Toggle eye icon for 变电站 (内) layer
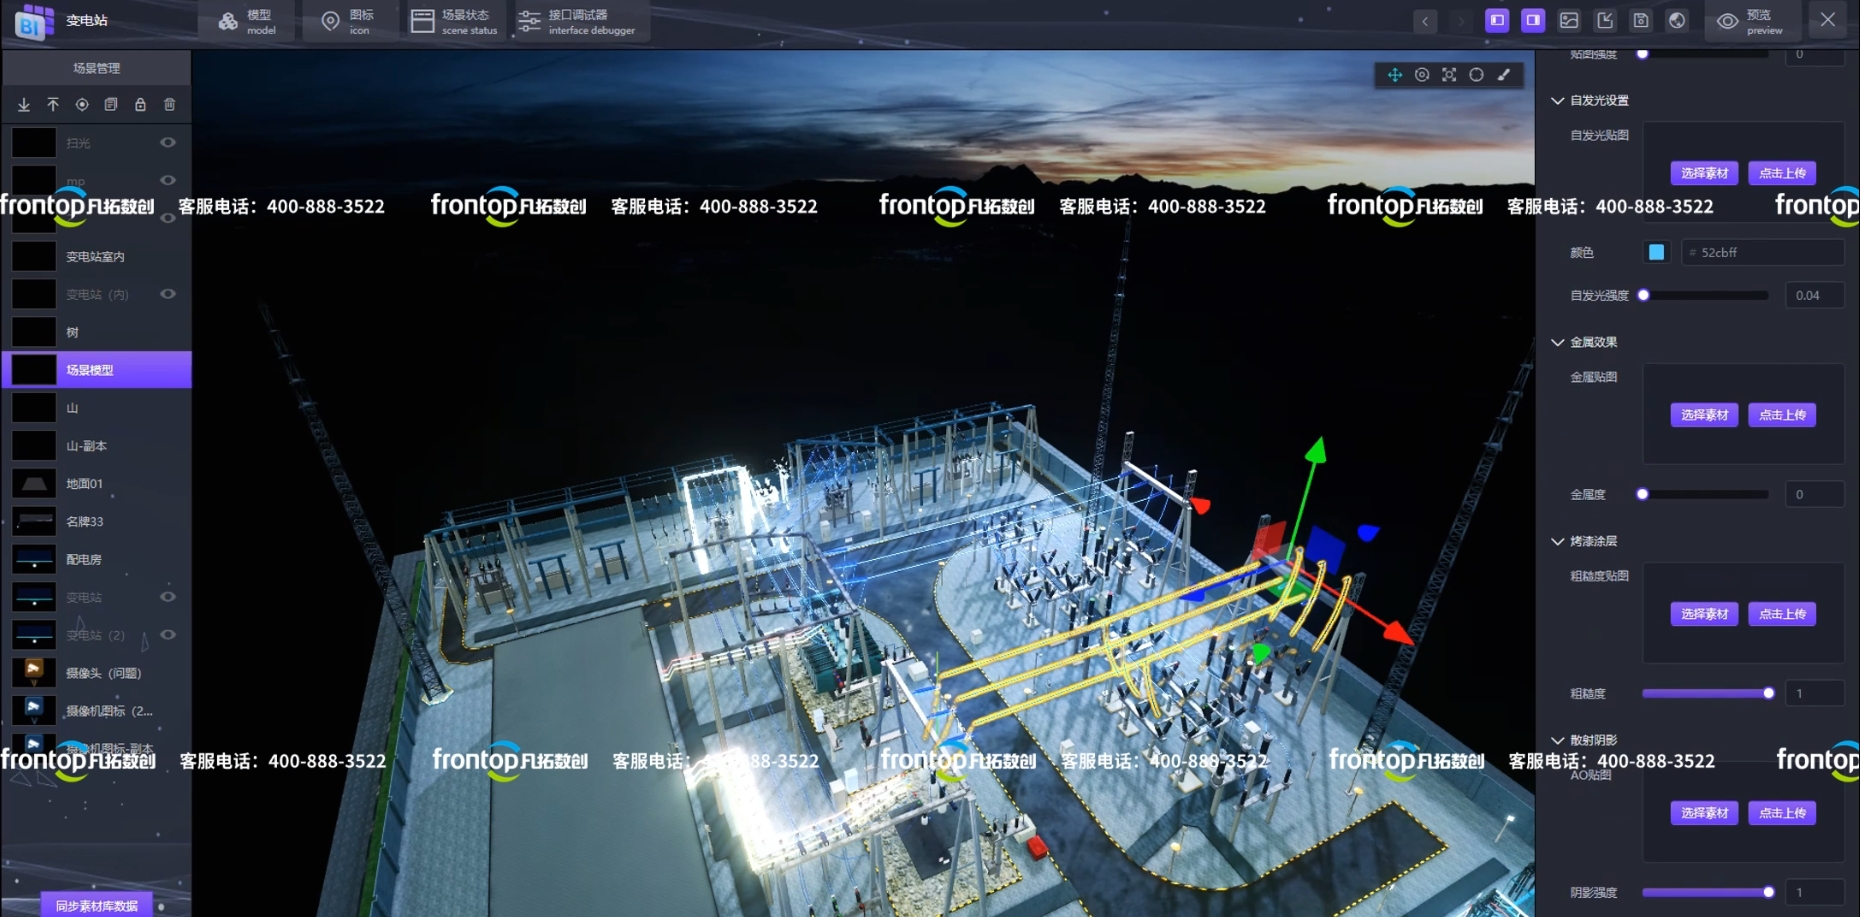The height and width of the screenshot is (917, 1860). point(168,294)
